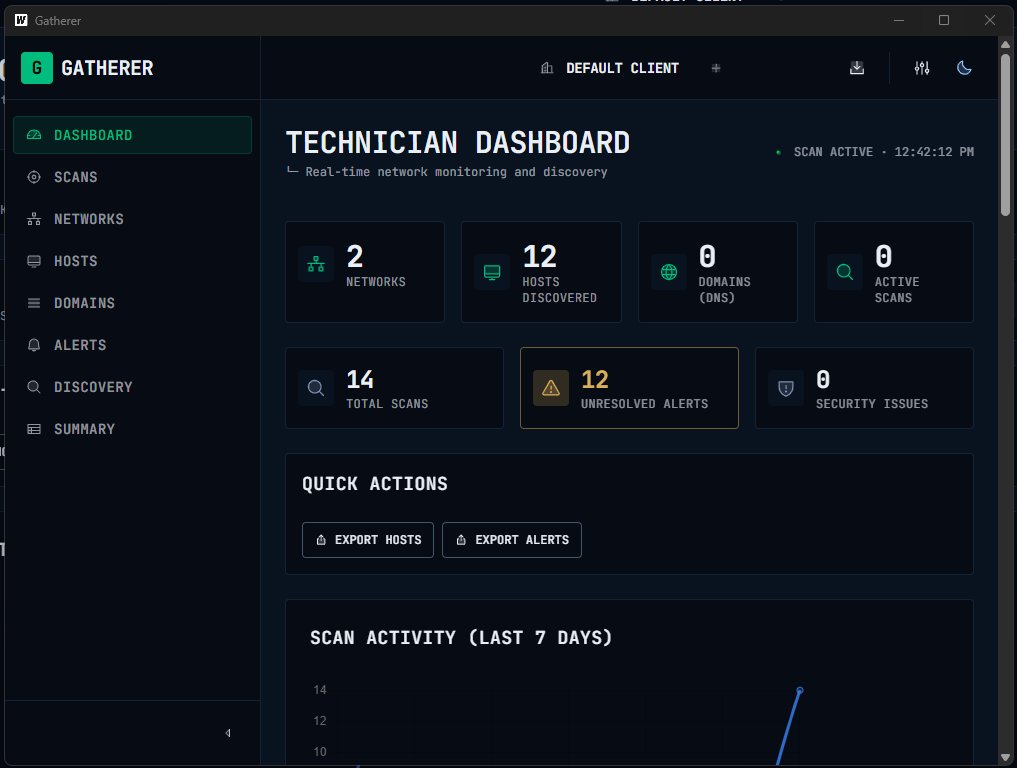Switch to the Summary section

coord(83,429)
